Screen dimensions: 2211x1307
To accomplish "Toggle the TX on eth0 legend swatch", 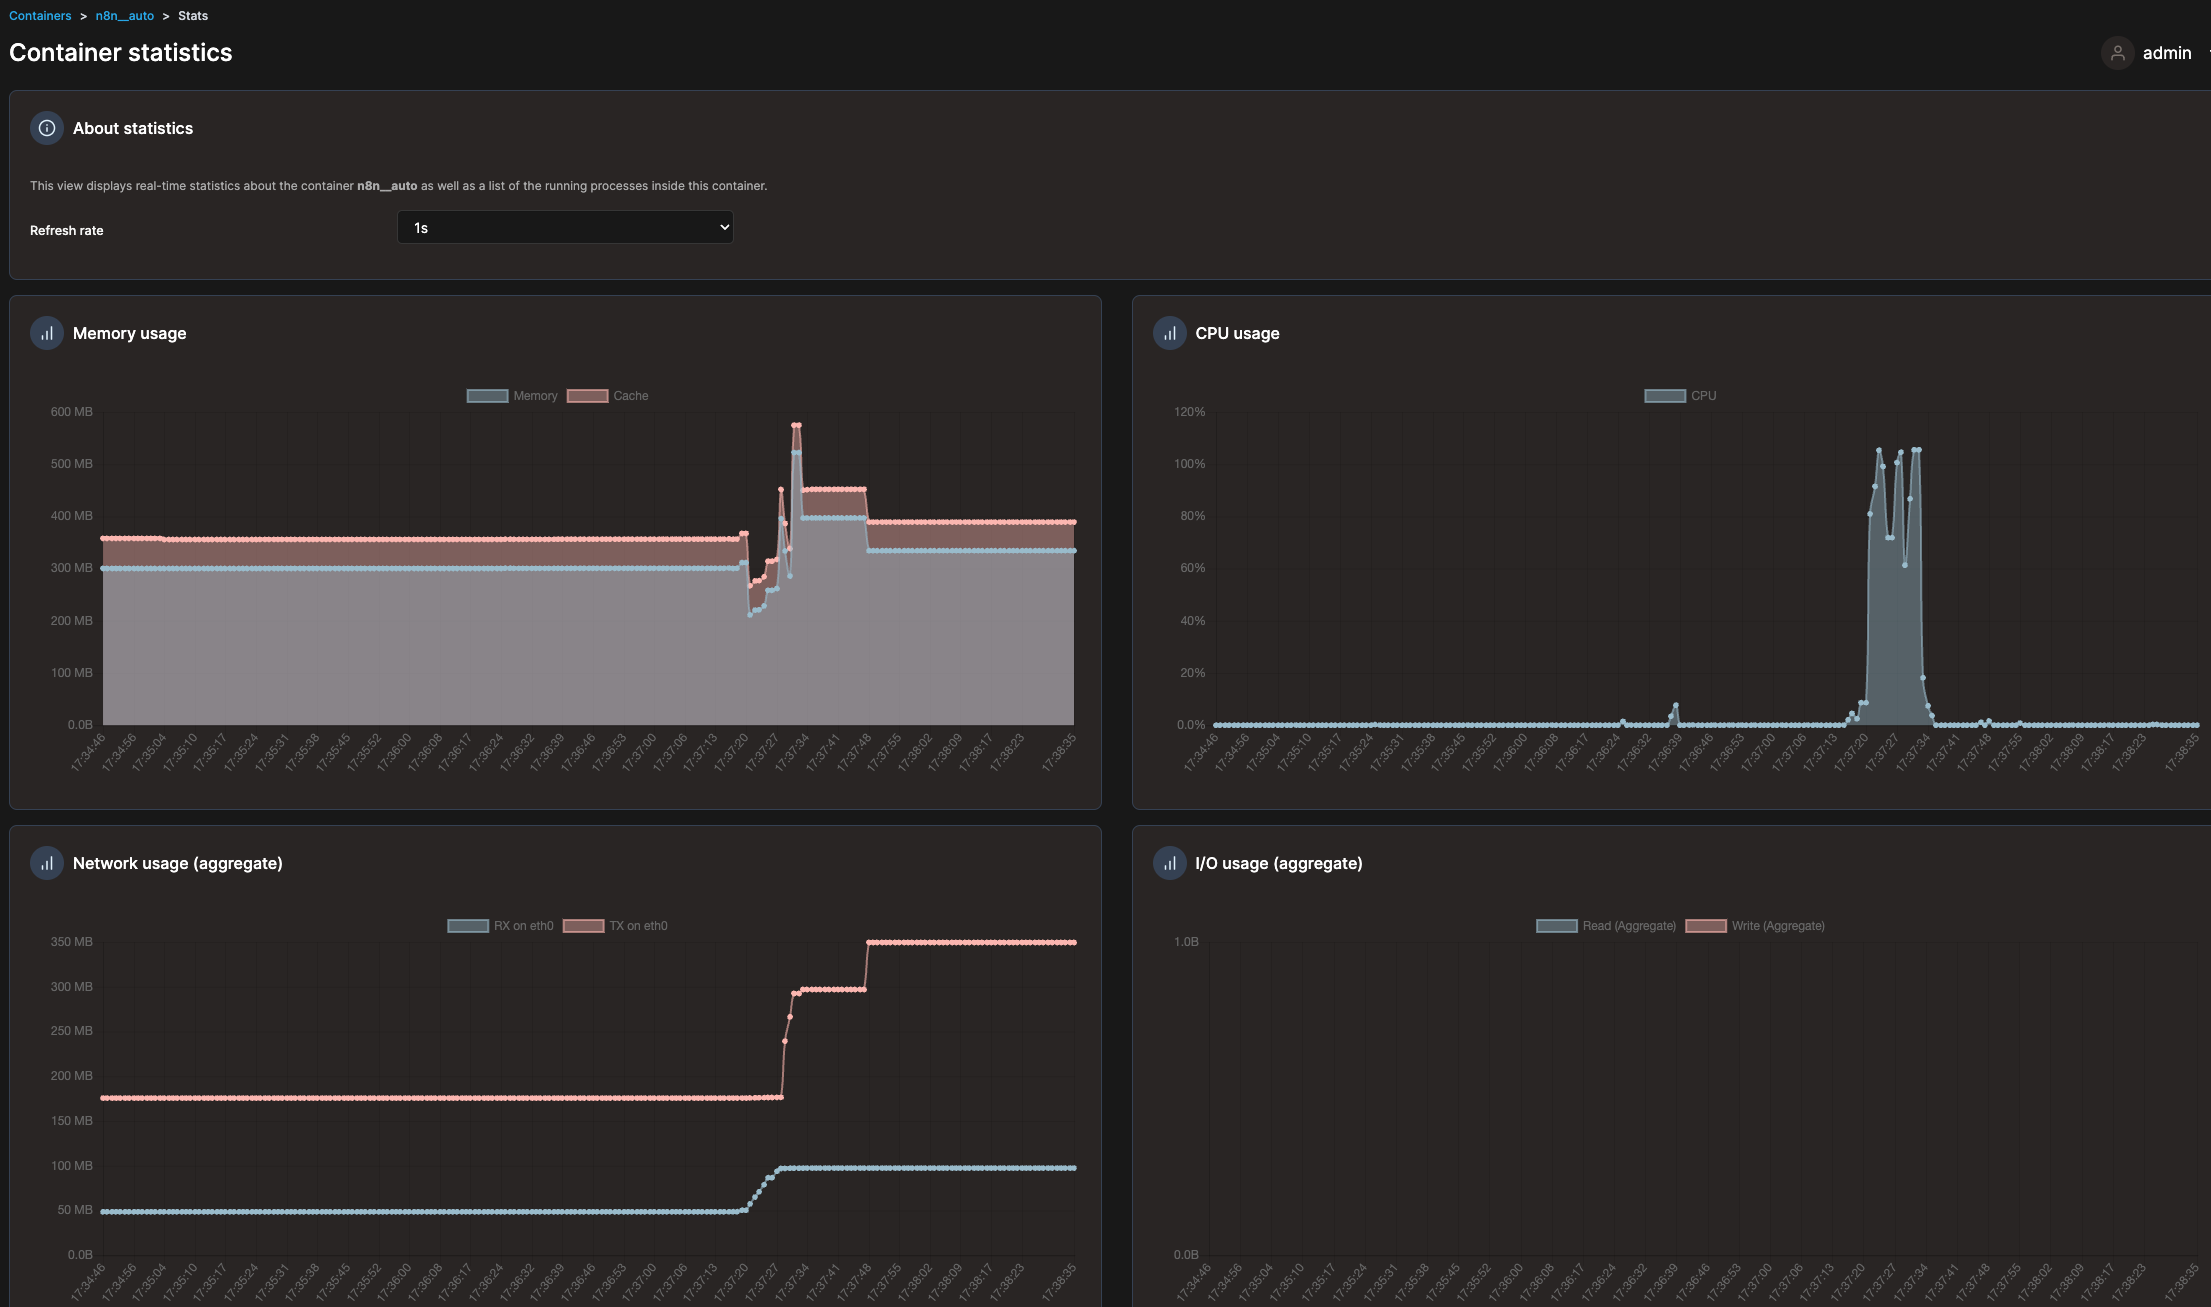I will pyautogui.click(x=586, y=925).
